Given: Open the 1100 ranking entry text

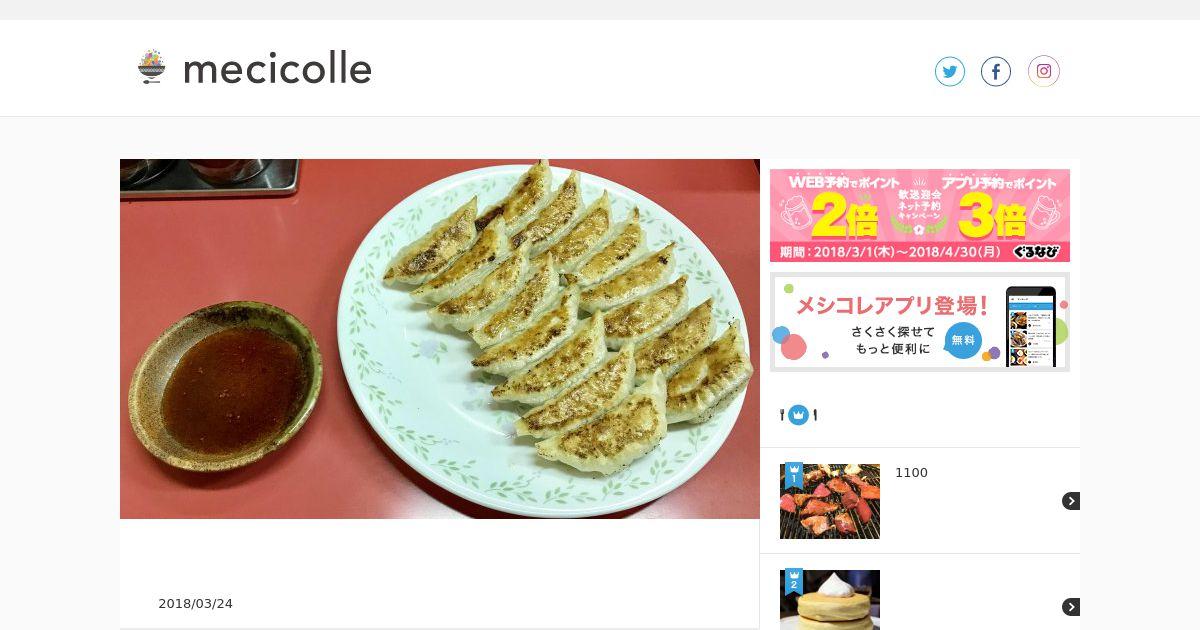Looking at the screenshot, I should point(911,473).
